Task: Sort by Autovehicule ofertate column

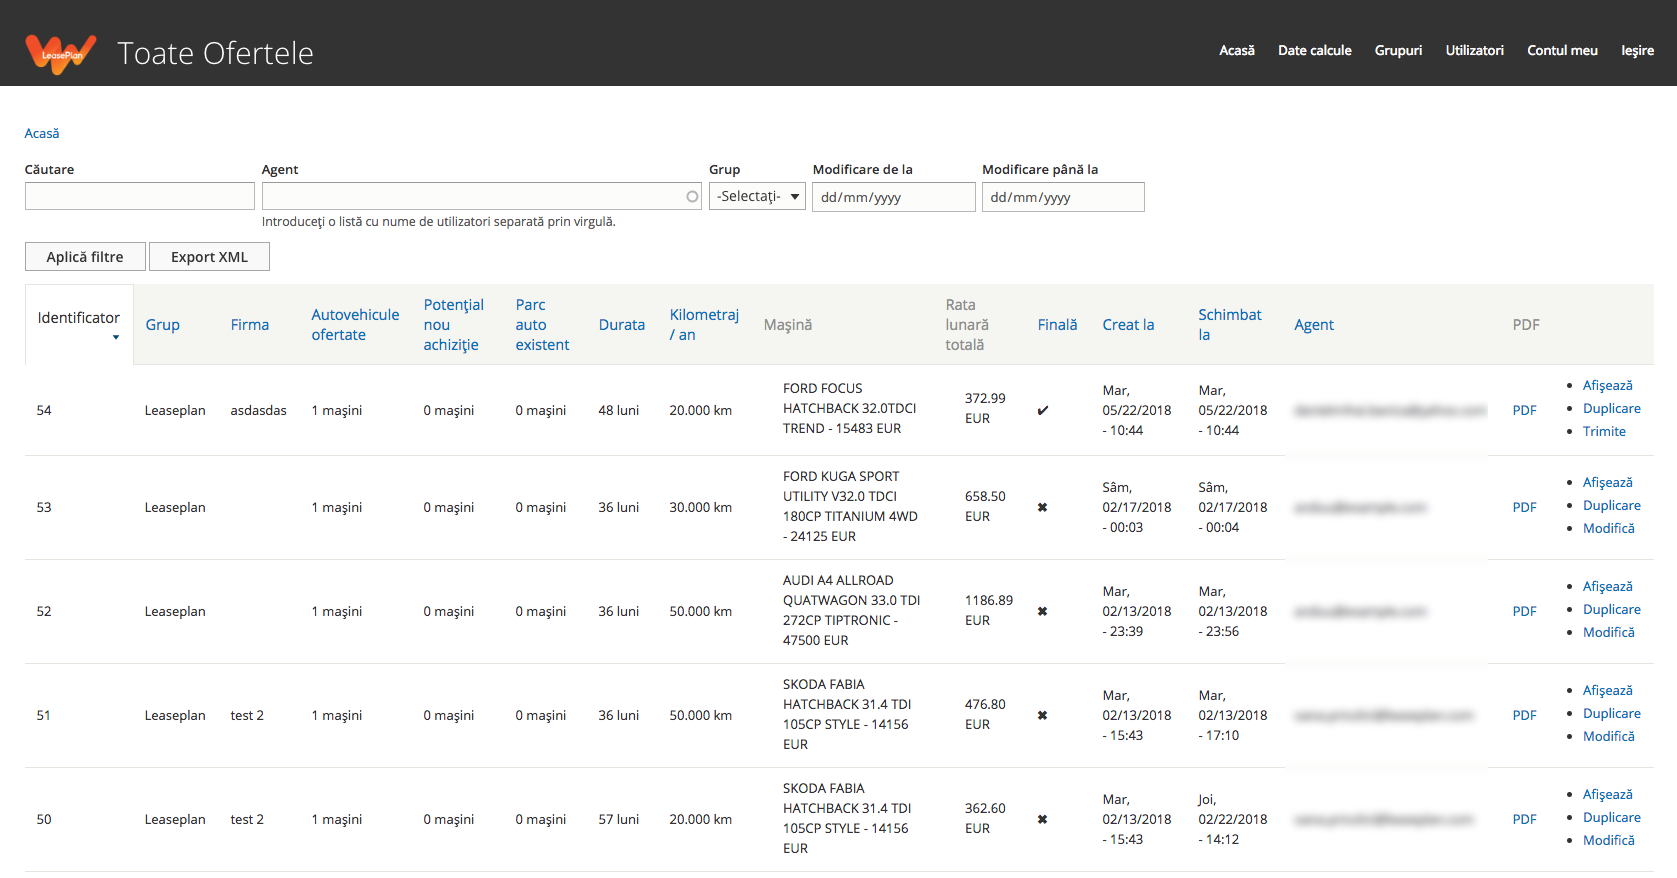Action: (x=355, y=325)
